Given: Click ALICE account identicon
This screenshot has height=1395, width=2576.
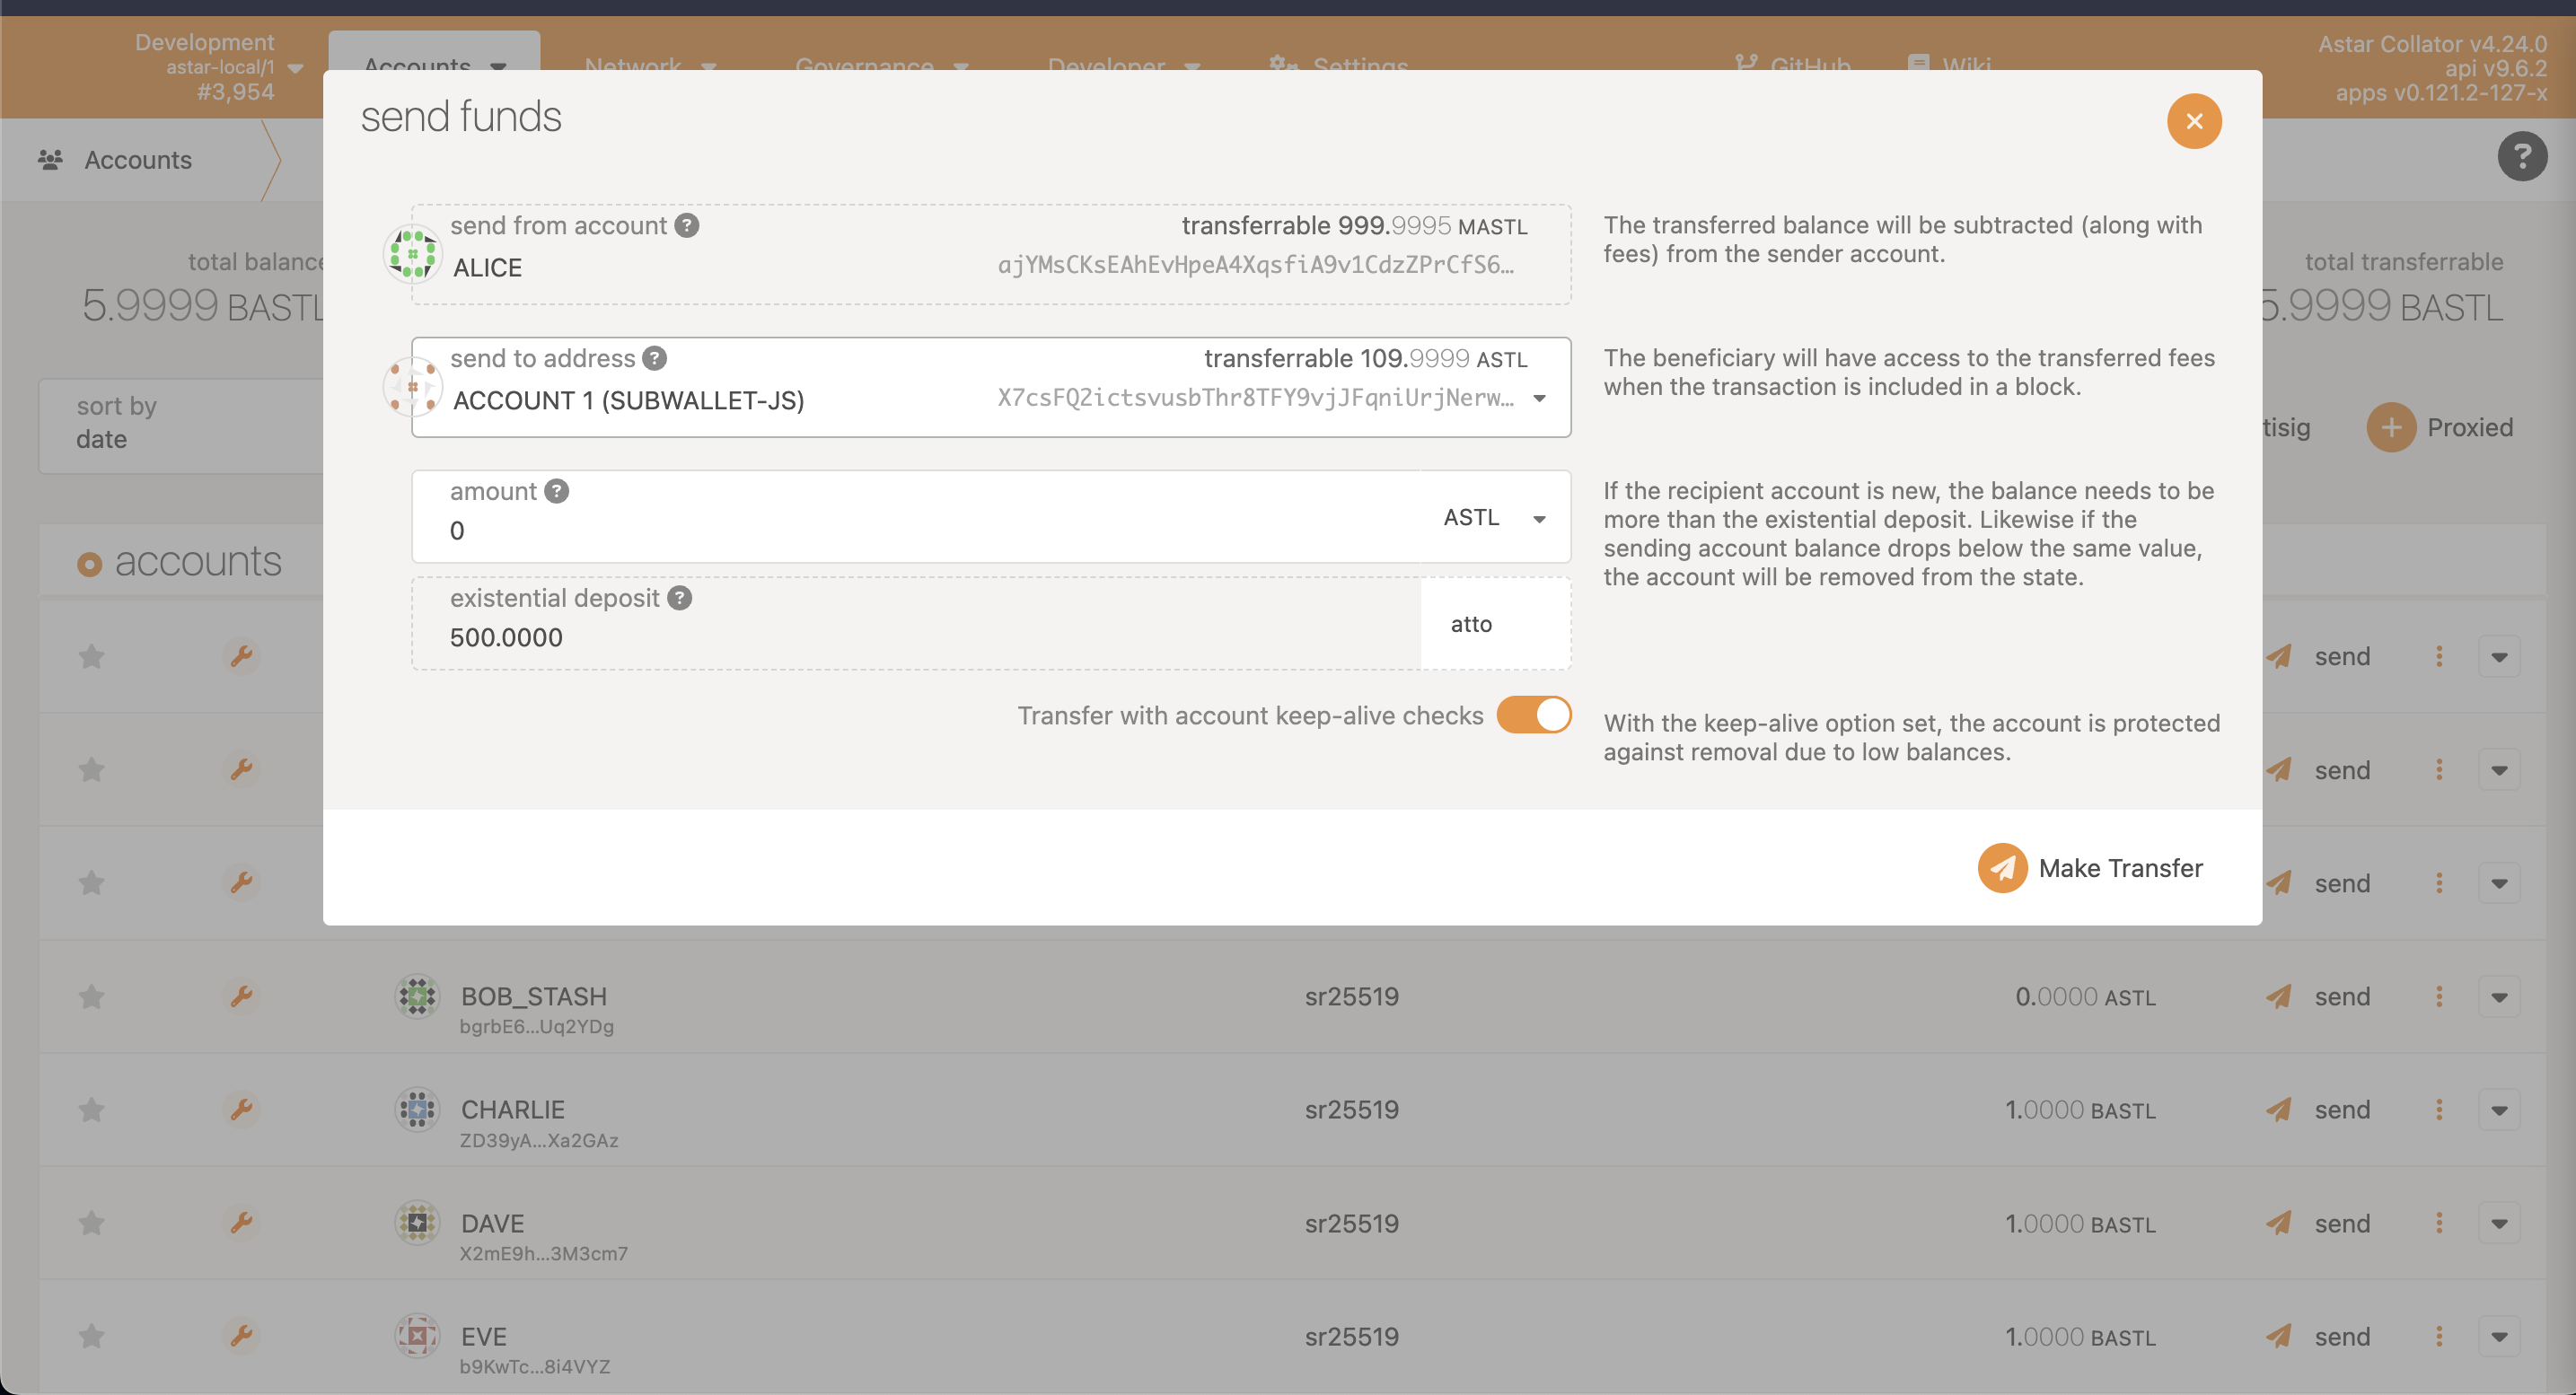Looking at the screenshot, I should point(413,253).
